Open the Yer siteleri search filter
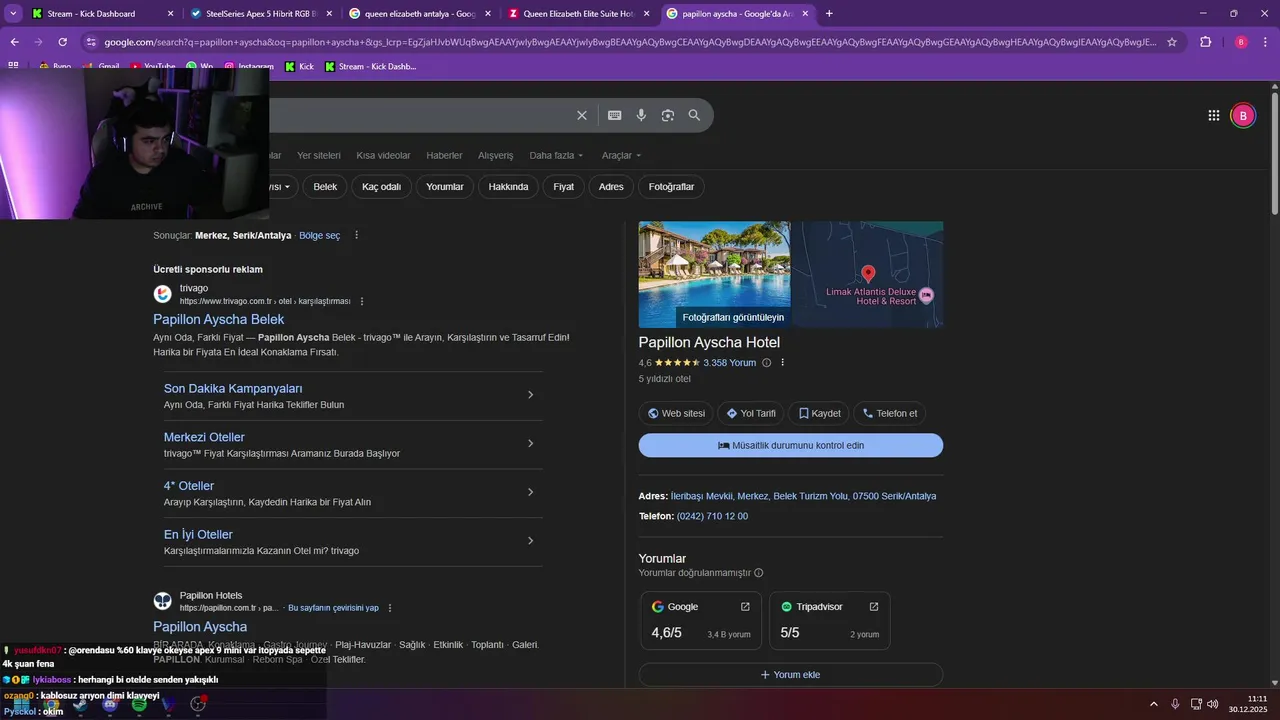1280x720 pixels. tap(319, 156)
